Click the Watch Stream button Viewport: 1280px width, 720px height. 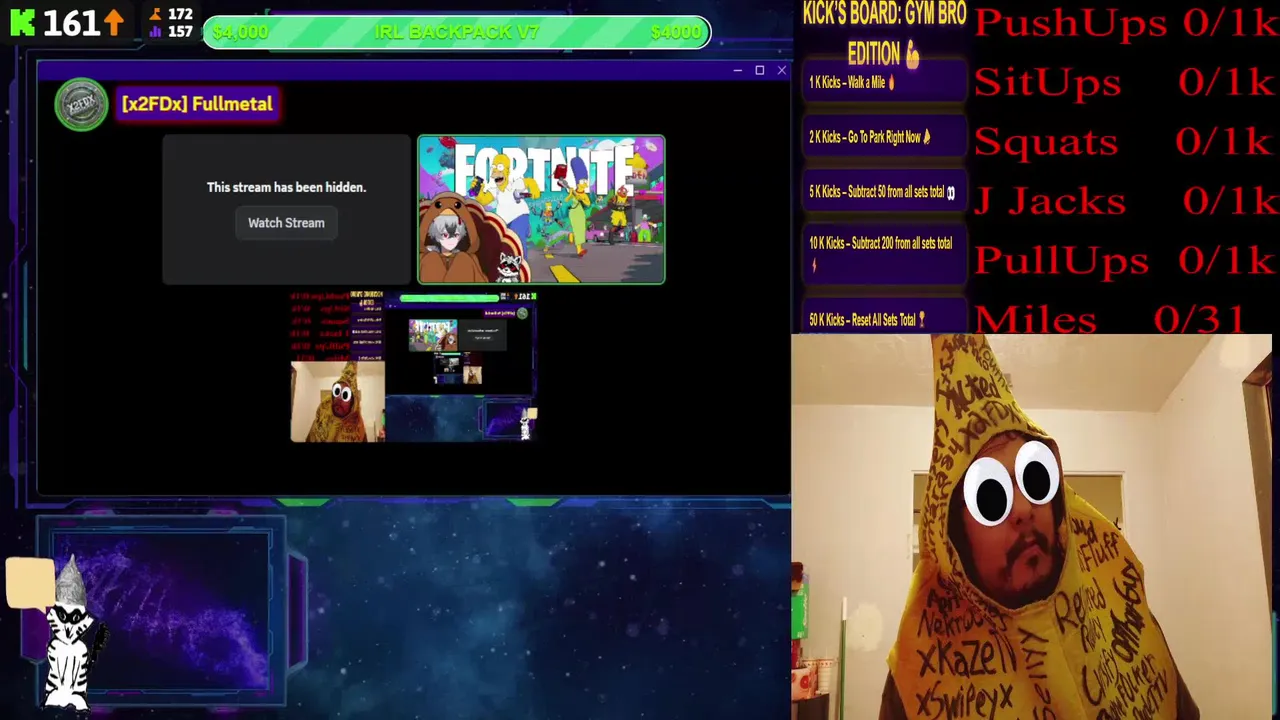[x=286, y=223]
